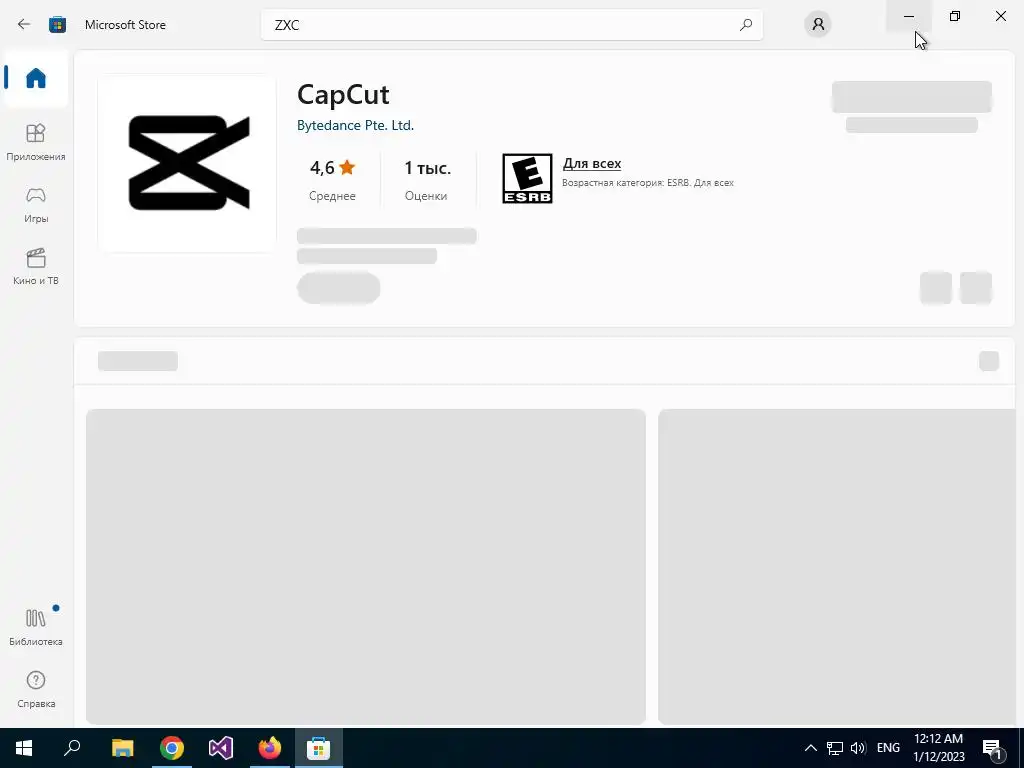Minimize the Microsoft Store window

909,16
